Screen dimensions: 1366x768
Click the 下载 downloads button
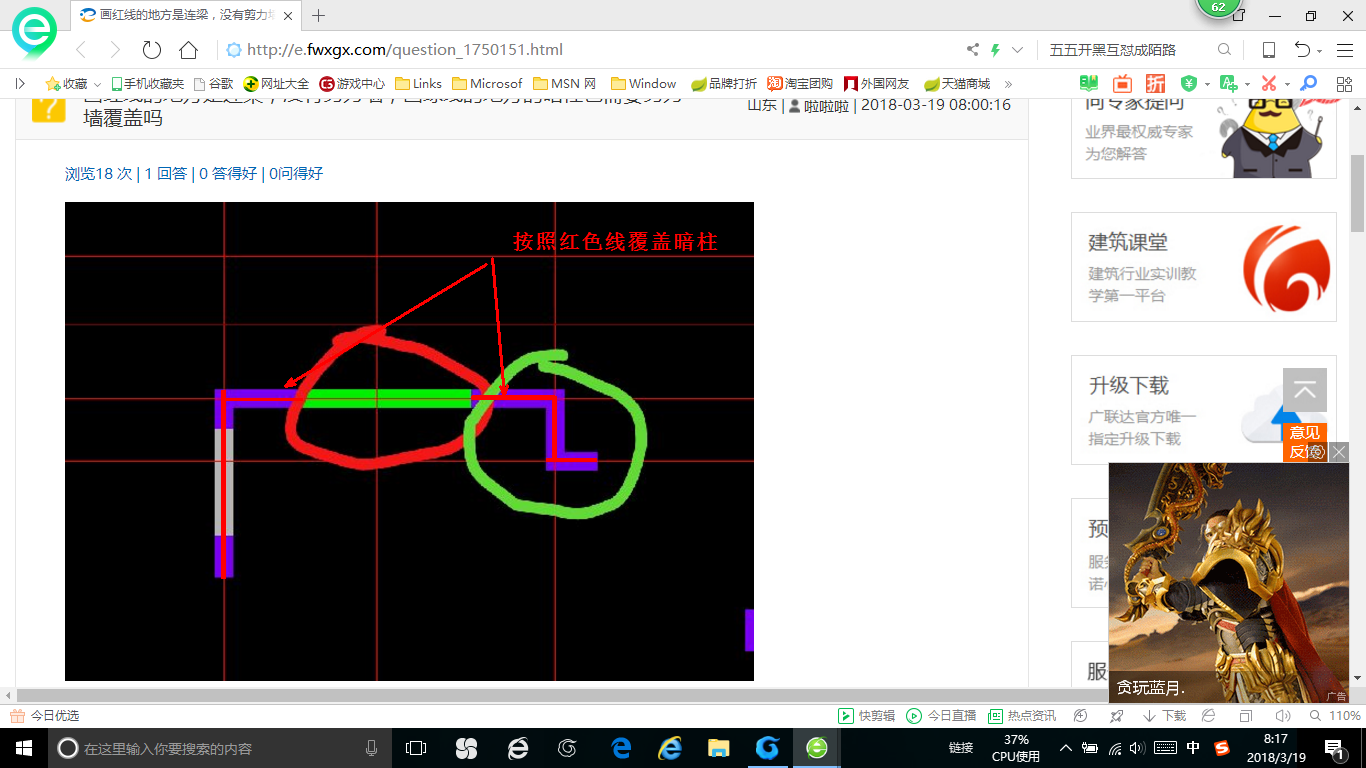[1164, 716]
